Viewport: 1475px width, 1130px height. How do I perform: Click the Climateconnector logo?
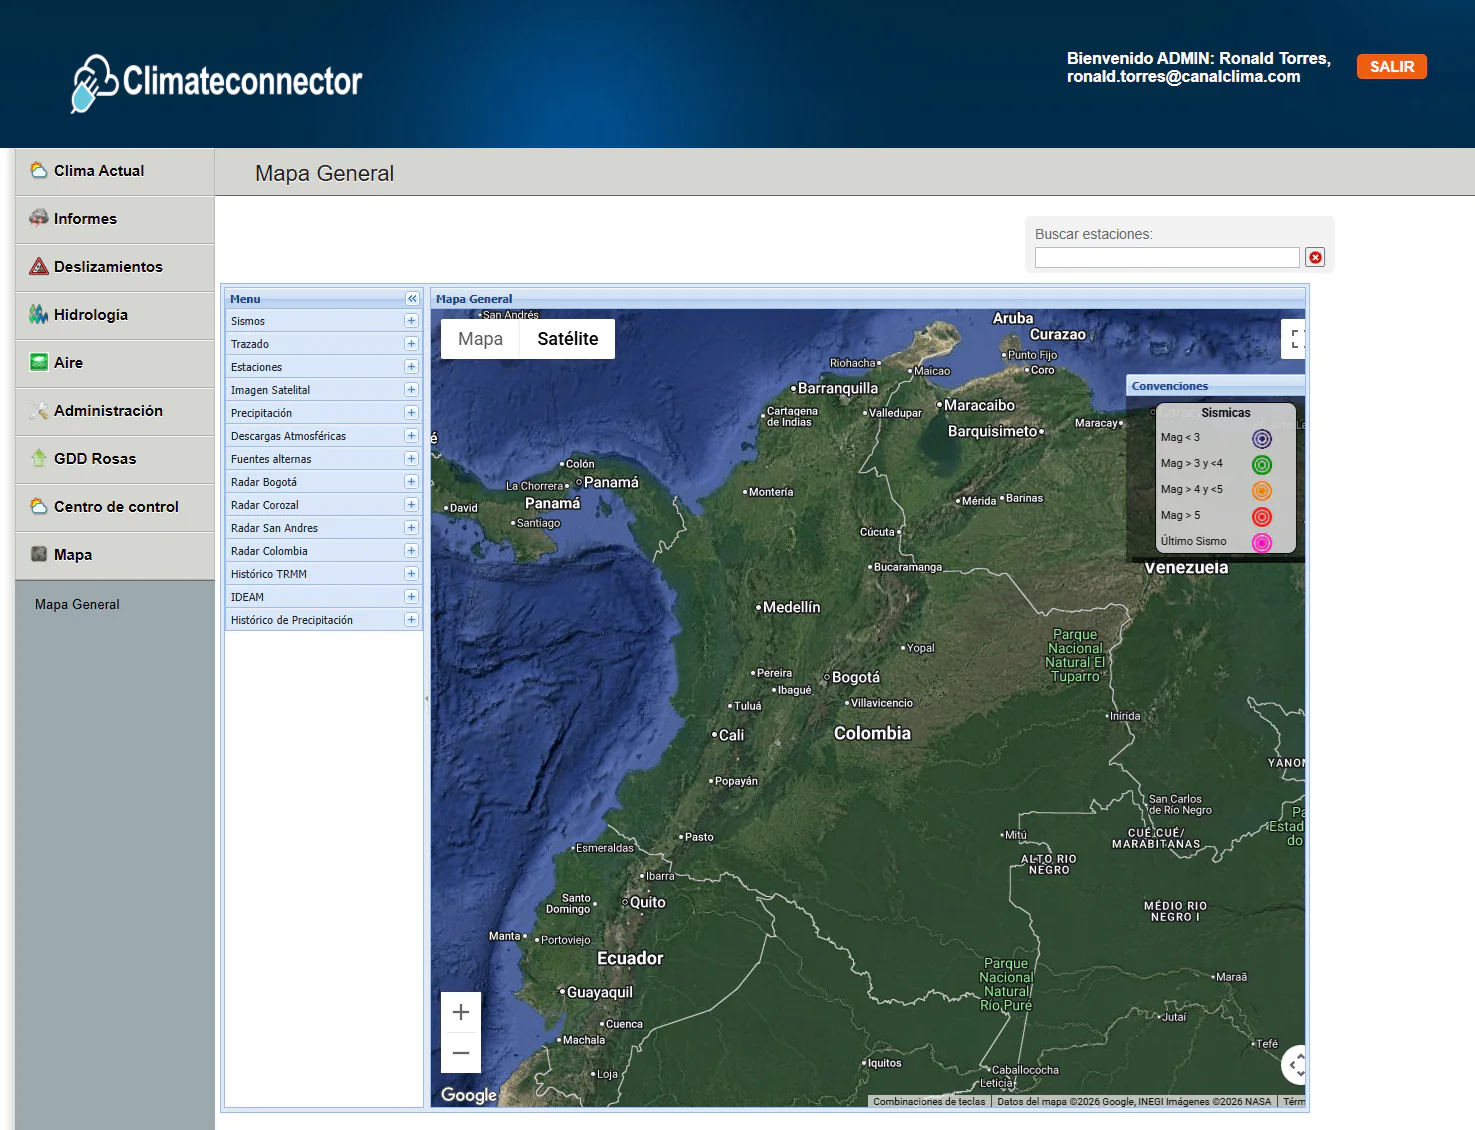[x=217, y=82]
